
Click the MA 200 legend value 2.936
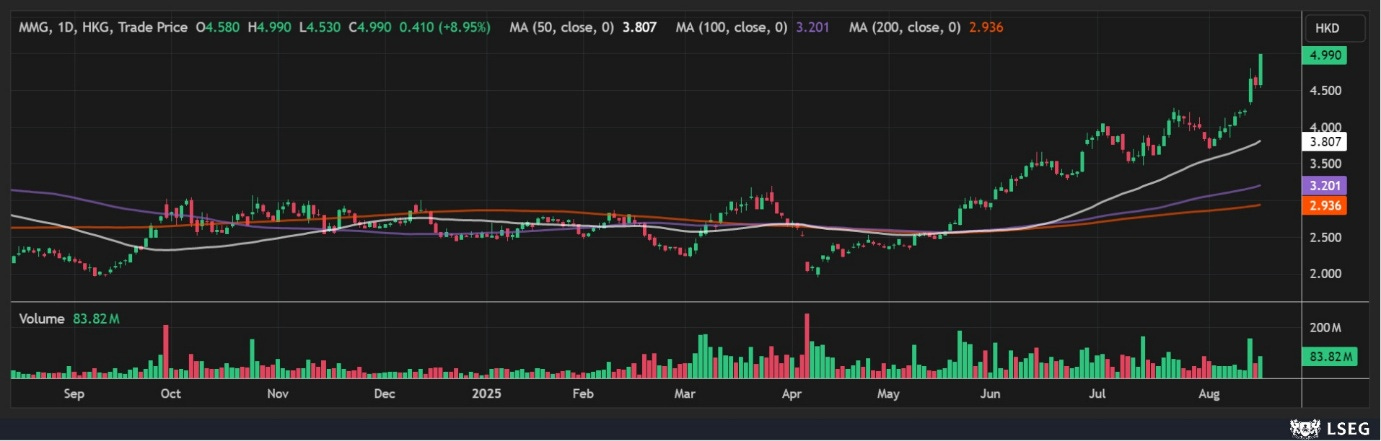click(x=985, y=27)
